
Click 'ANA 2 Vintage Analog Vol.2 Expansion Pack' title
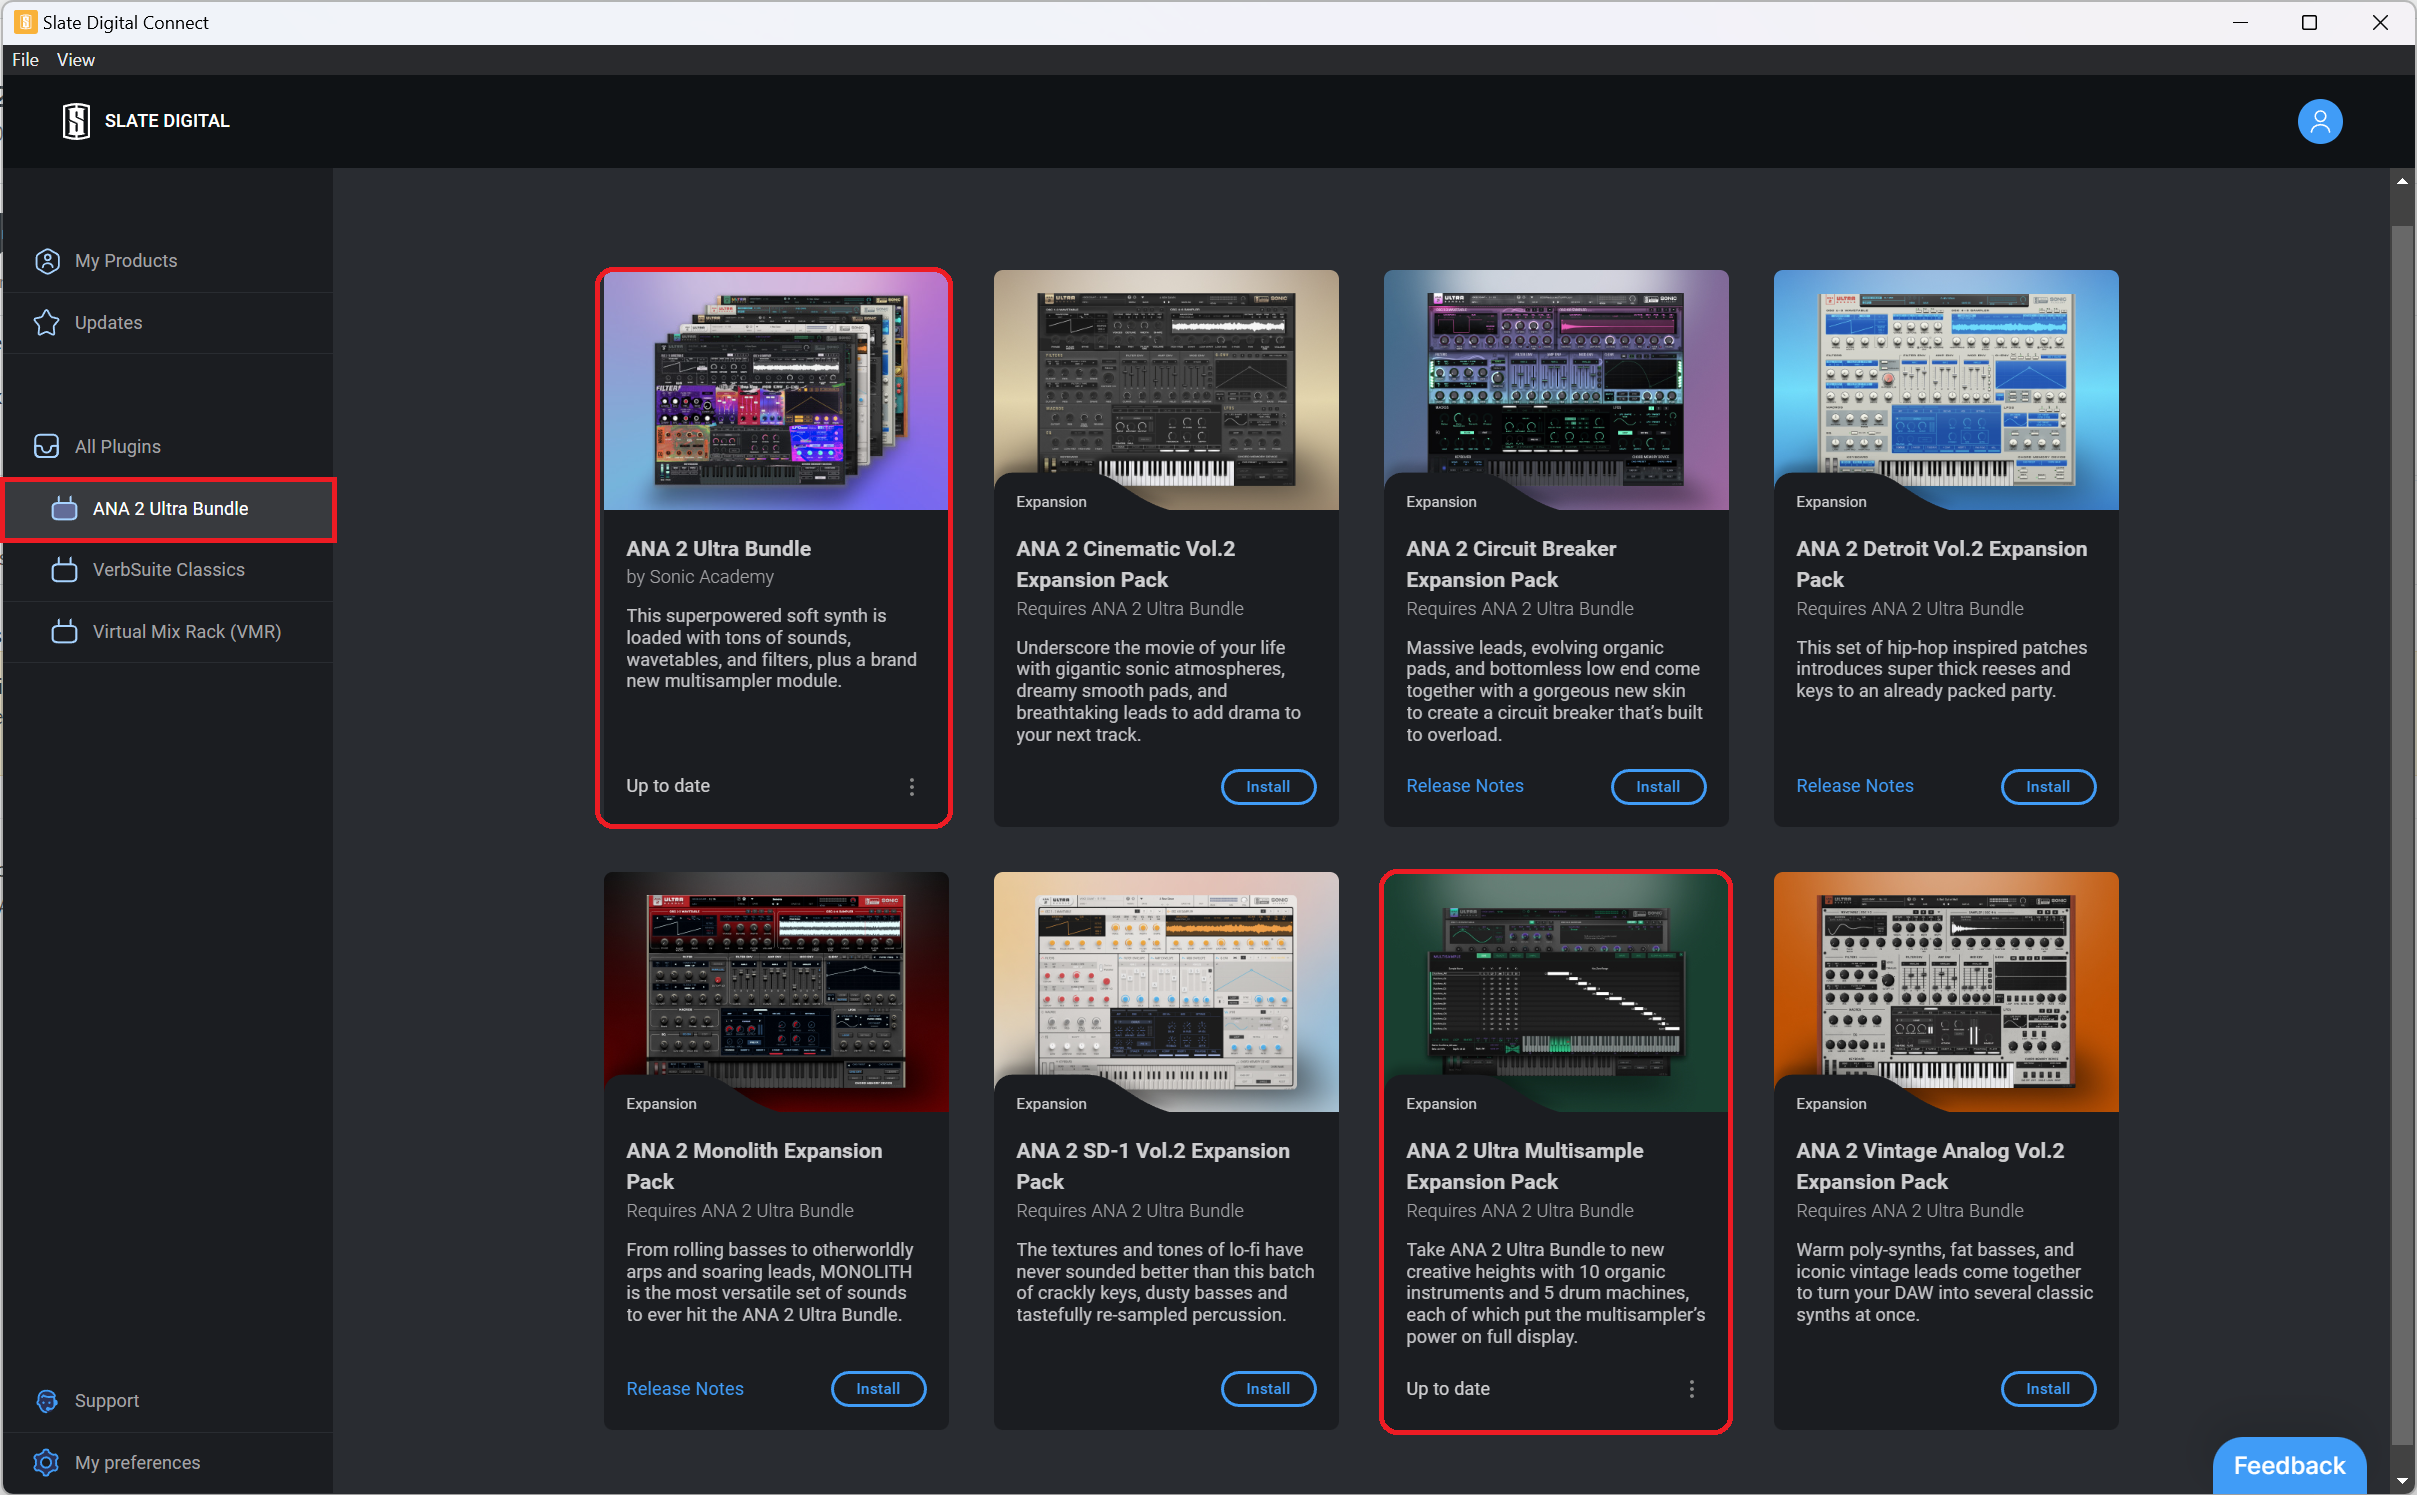(x=1930, y=1166)
